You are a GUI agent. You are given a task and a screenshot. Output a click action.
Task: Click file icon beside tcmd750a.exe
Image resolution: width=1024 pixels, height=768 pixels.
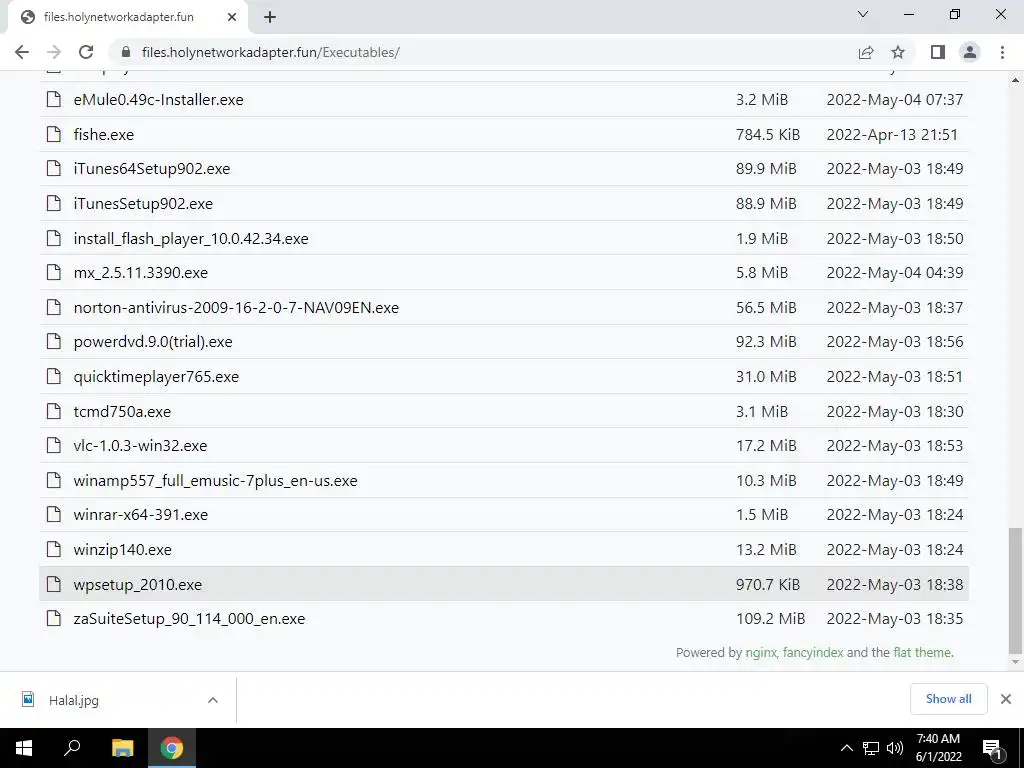[x=54, y=411]
